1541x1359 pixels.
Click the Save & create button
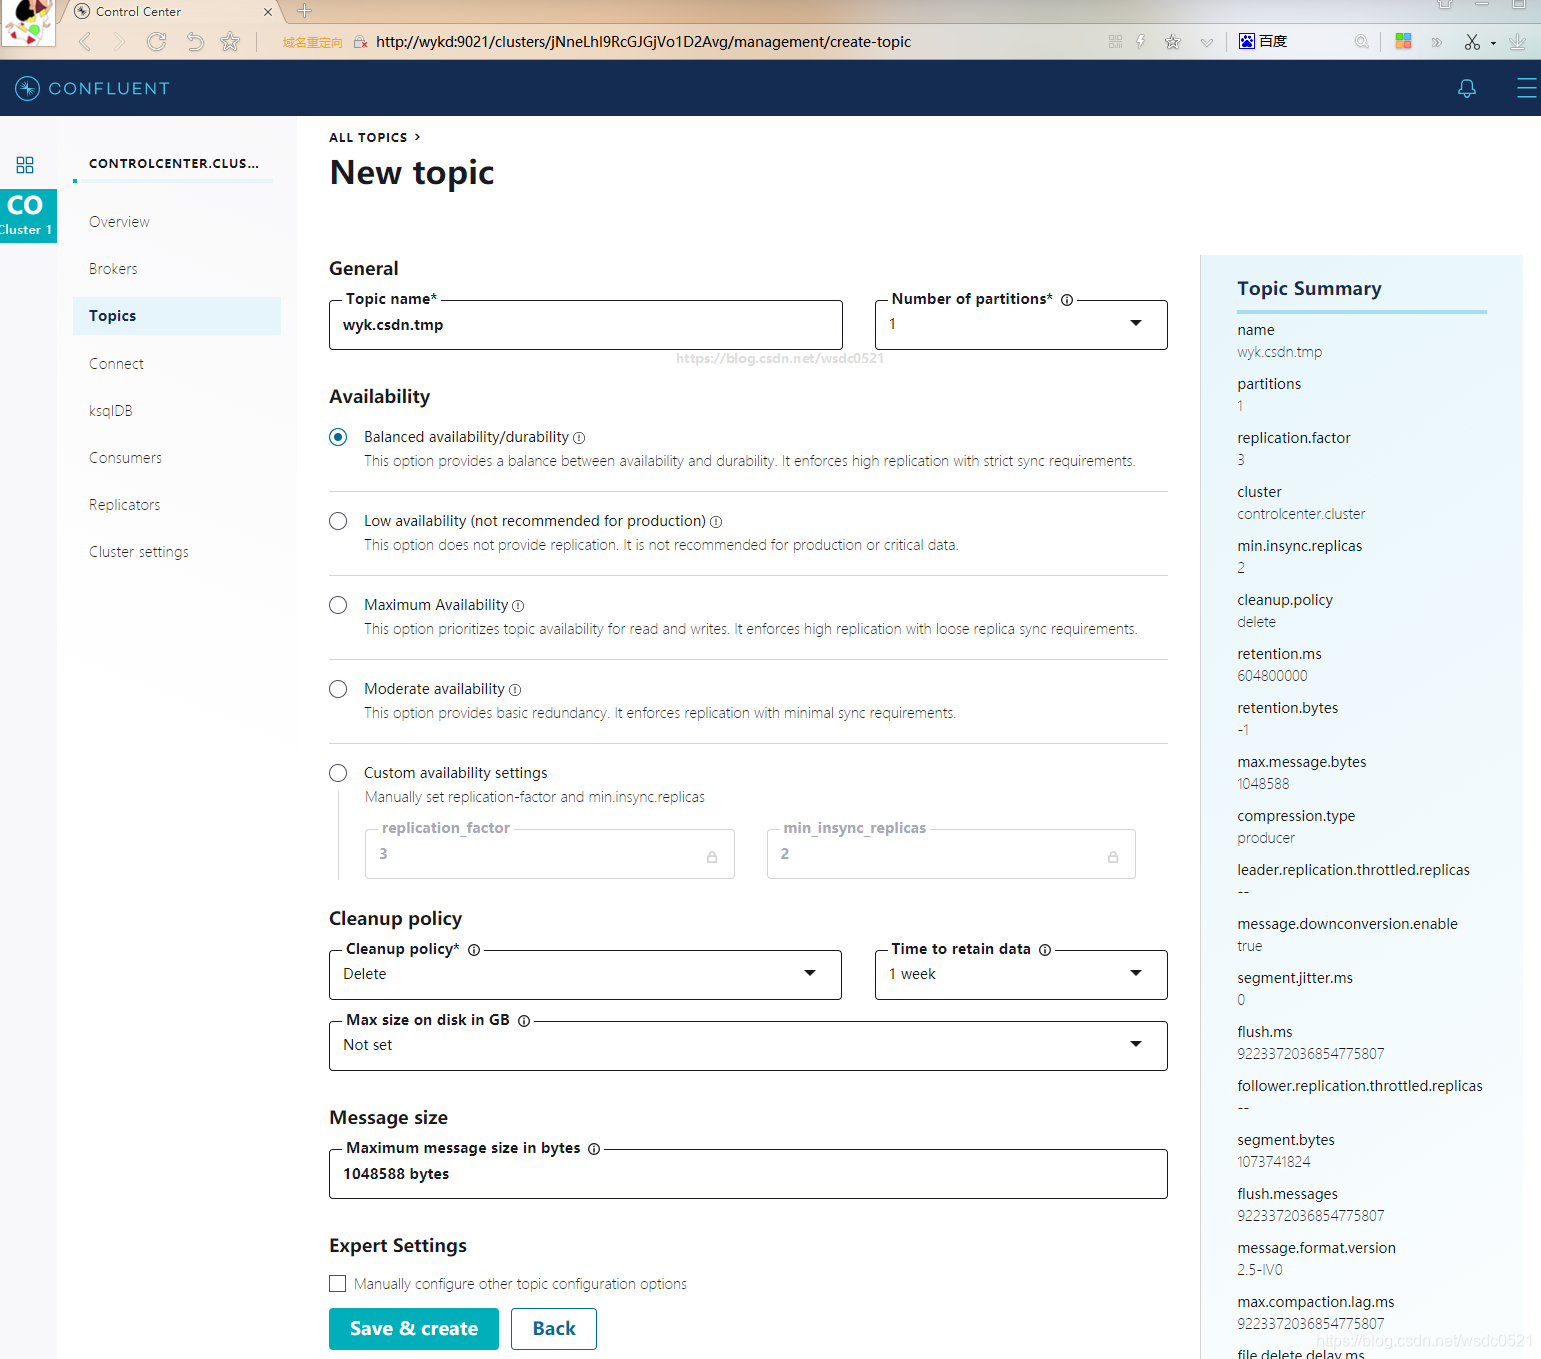[x=414, y=1329]
